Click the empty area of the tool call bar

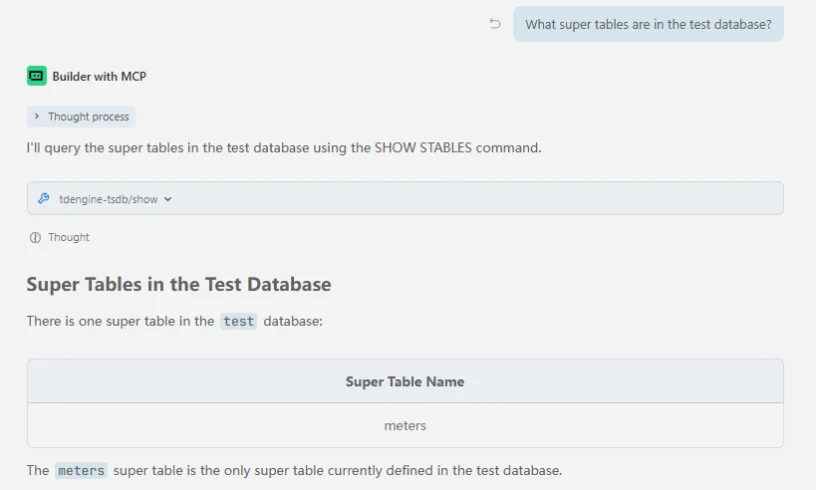[x=480, y=199]
